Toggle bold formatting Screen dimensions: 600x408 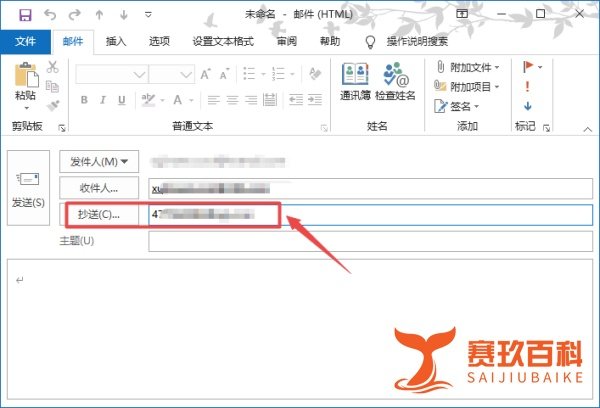(84, 100)
